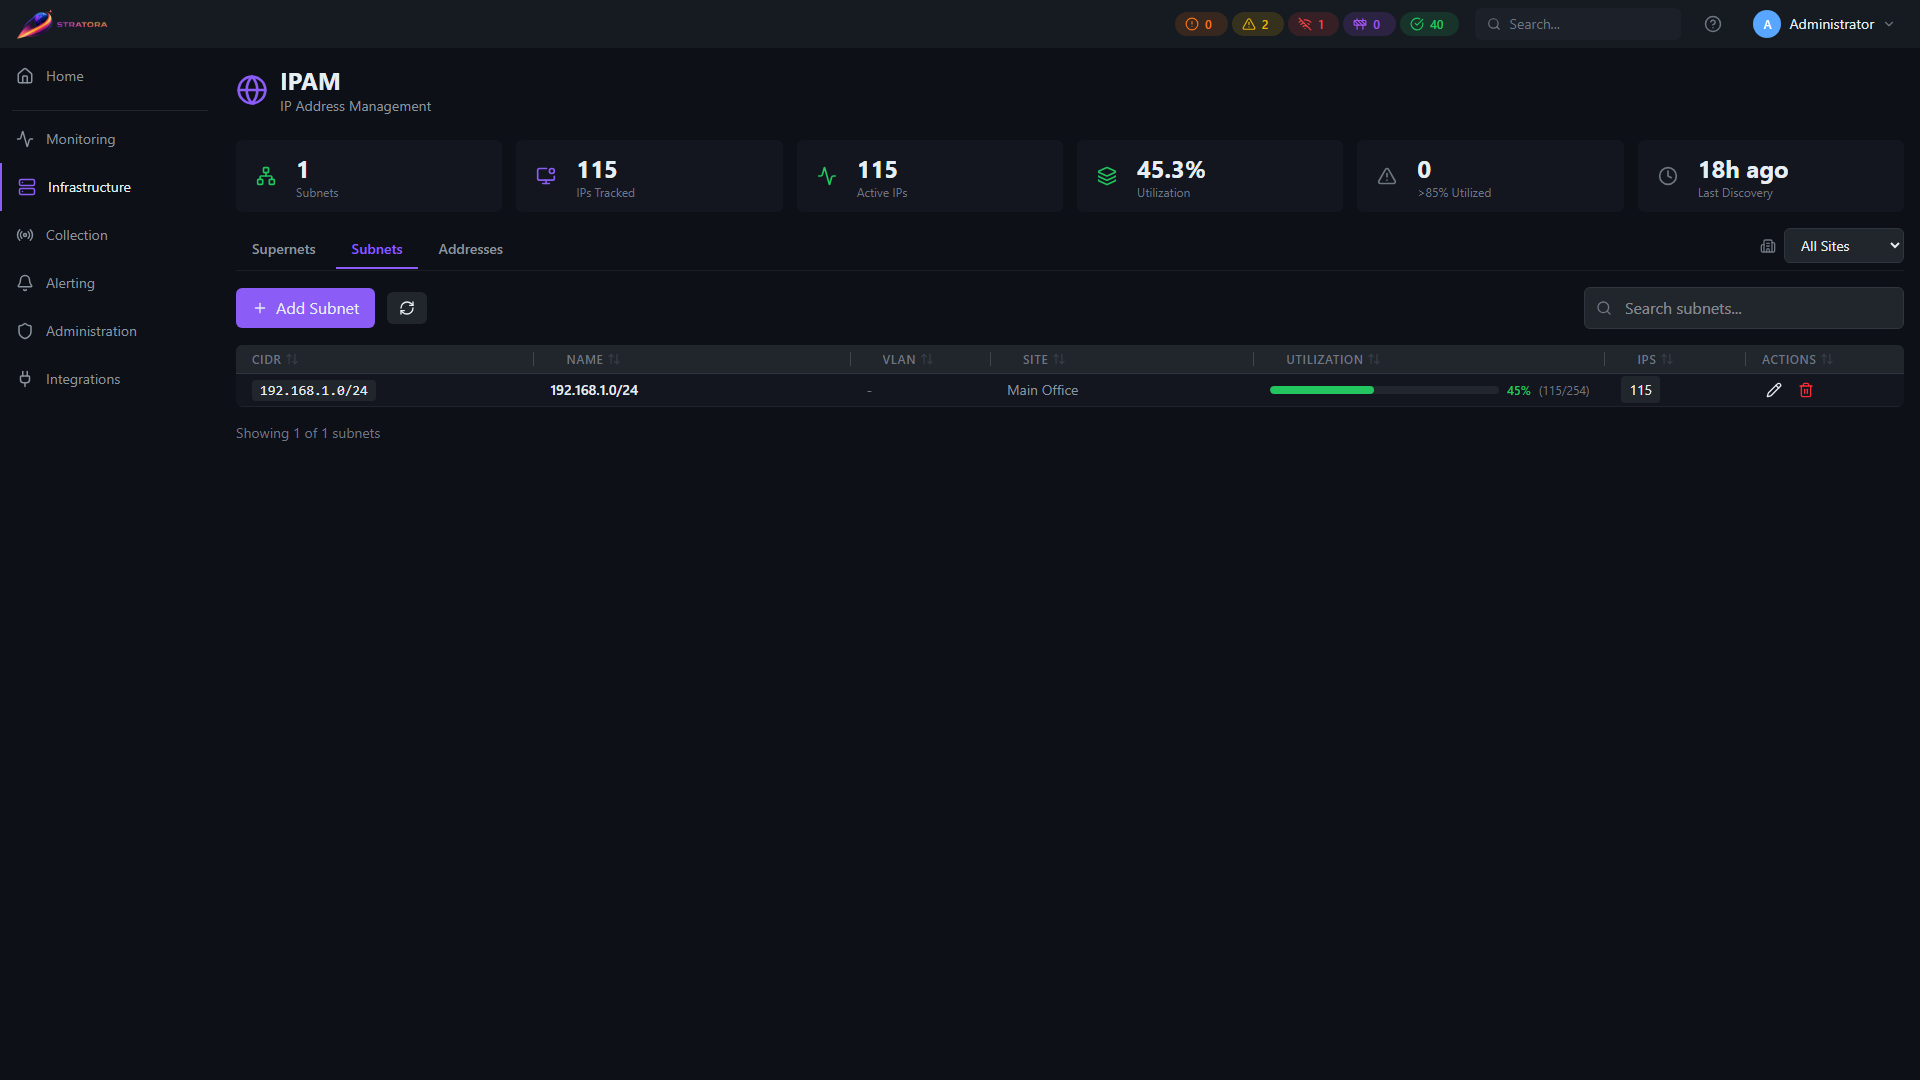Screen dimensions: 1920x1080
Task: Open the offline devices badge showing 1
Action: [x=1313, y=24]
